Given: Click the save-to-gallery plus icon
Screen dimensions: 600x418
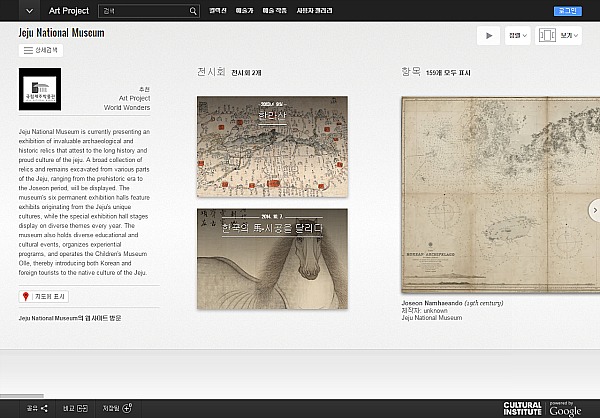Looking at the screenshot, I should point(127,408).
